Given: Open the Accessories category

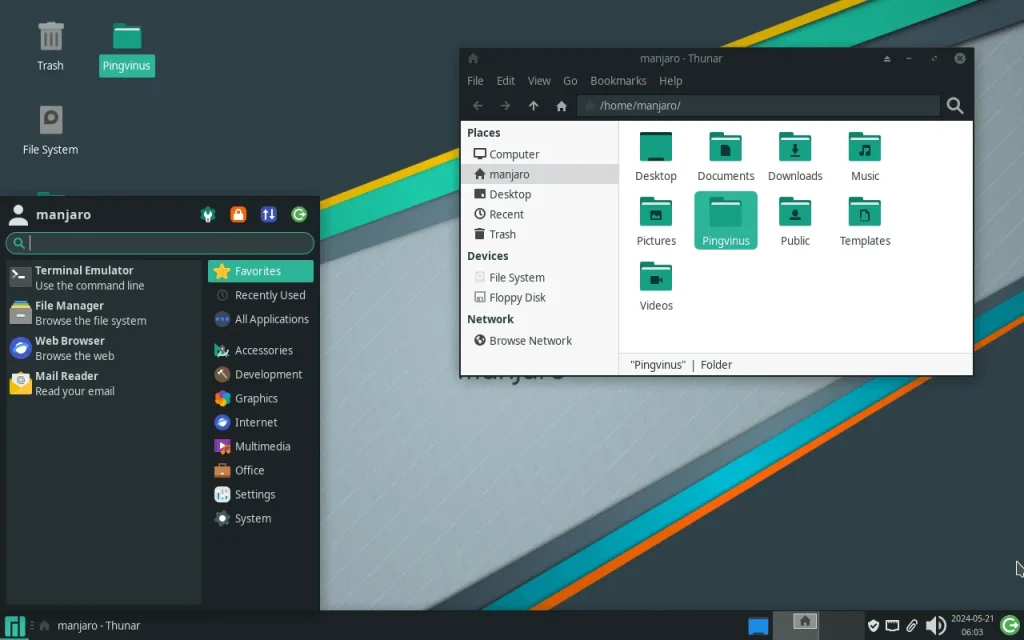Looking at the screenshot, I should point(261,351).
